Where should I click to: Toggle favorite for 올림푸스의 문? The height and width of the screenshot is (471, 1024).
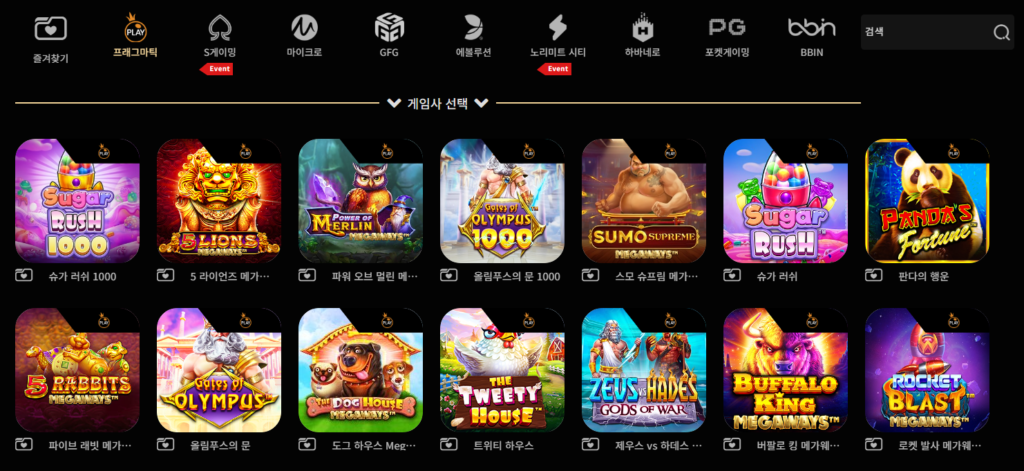coord(165,444)
